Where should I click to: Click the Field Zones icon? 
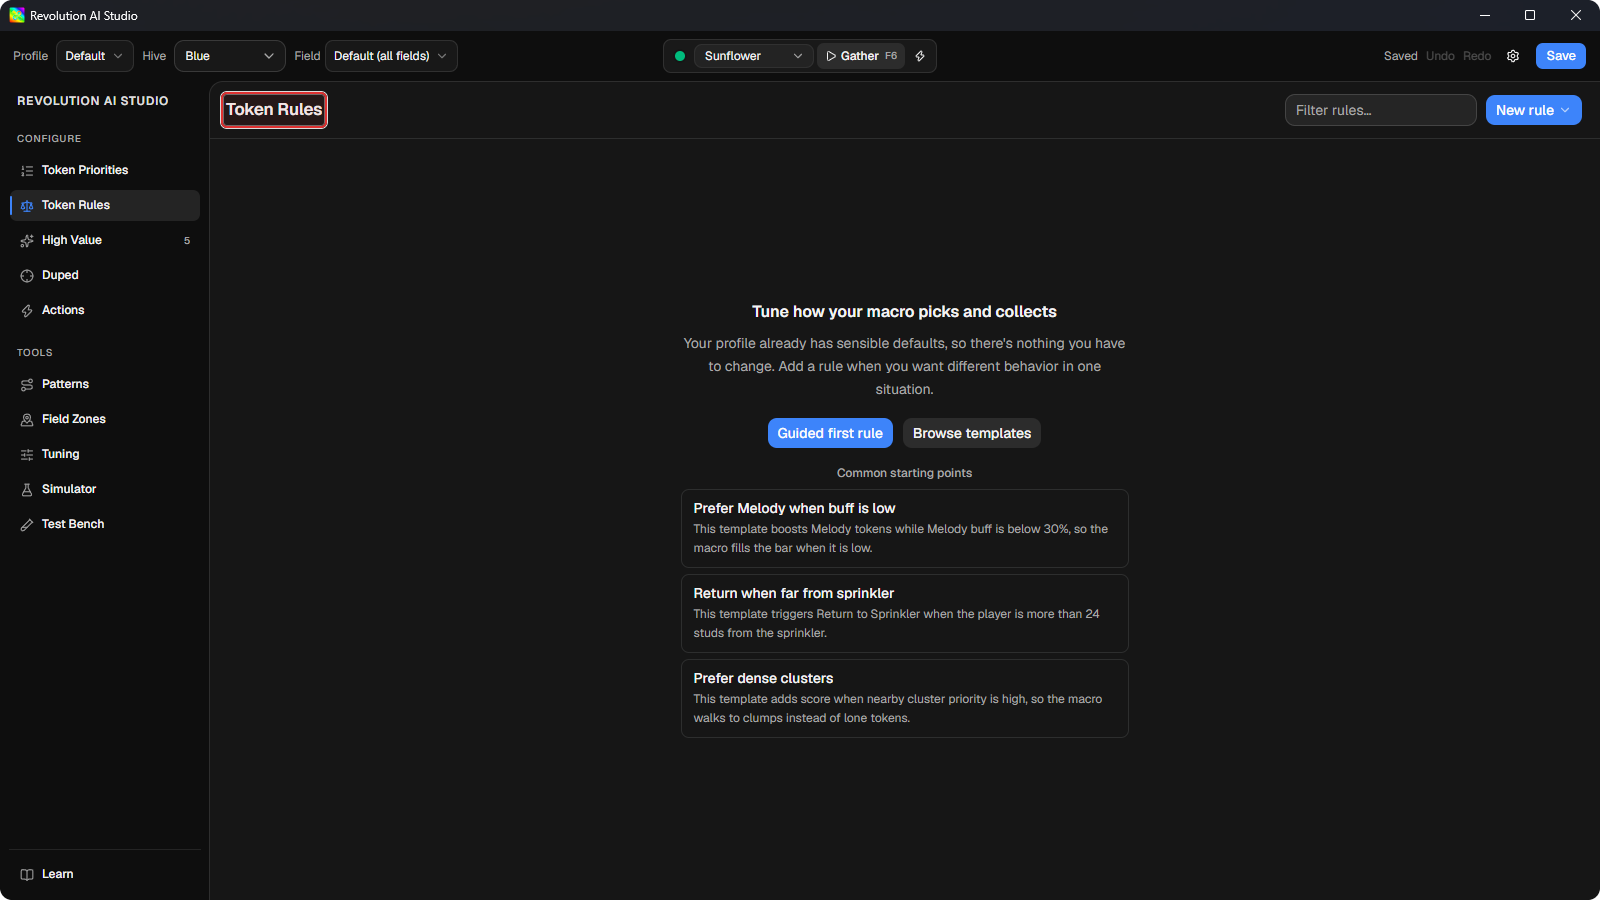coord(27,420)
